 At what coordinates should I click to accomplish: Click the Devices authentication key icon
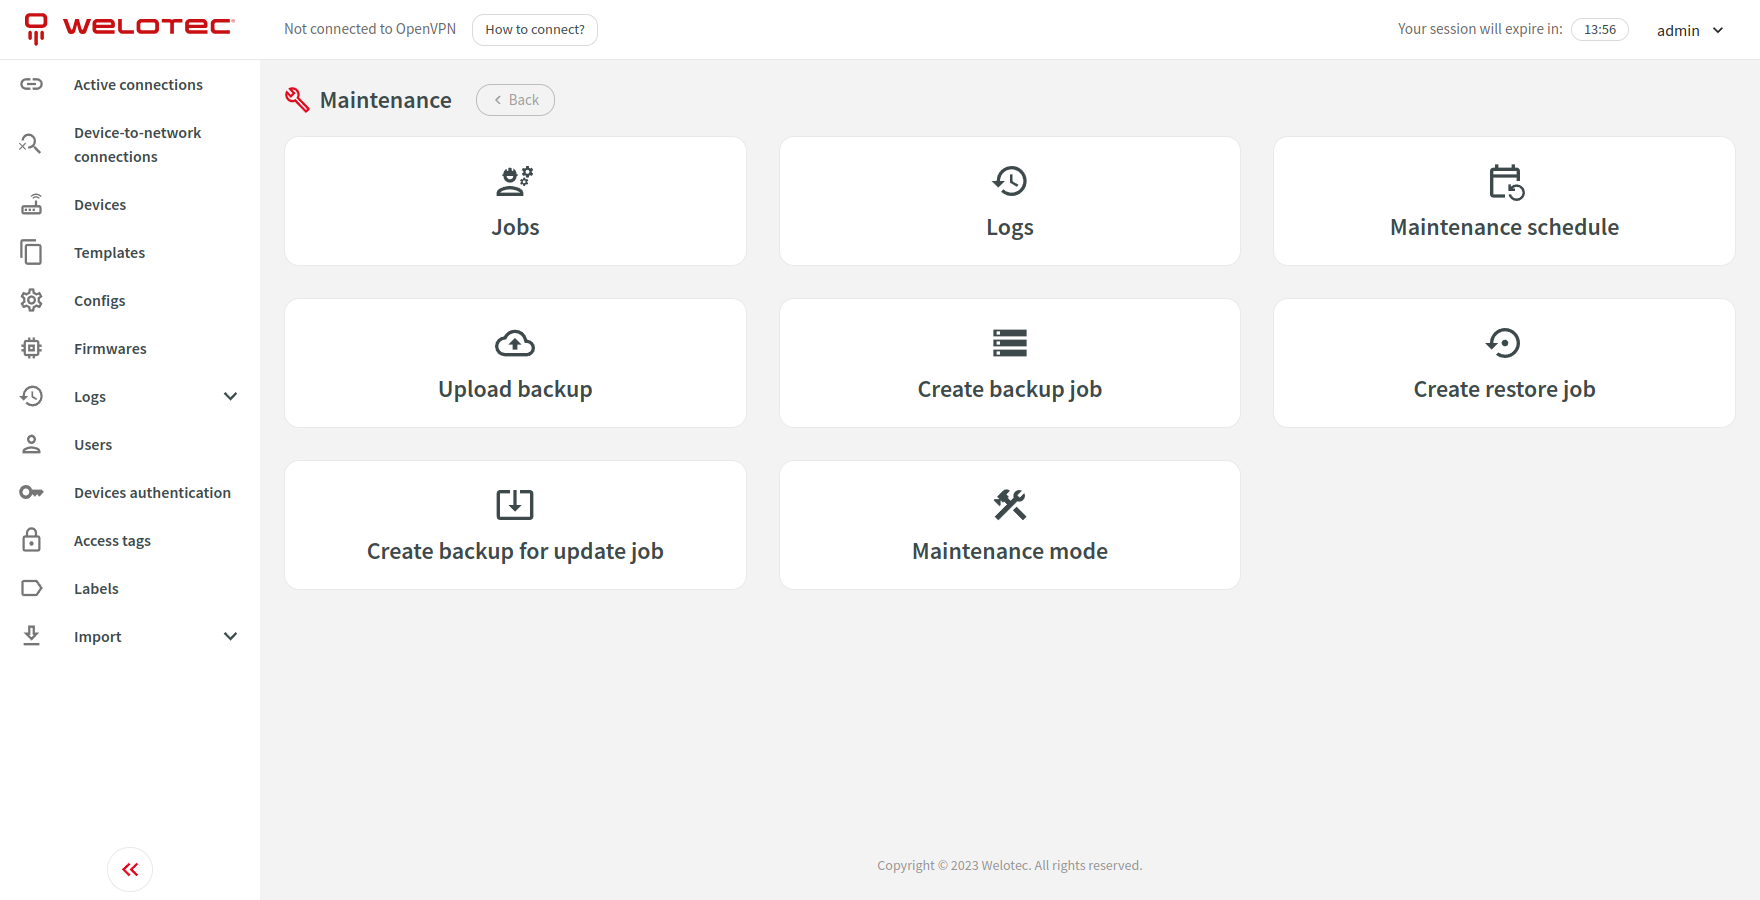[x=32, y=492]
